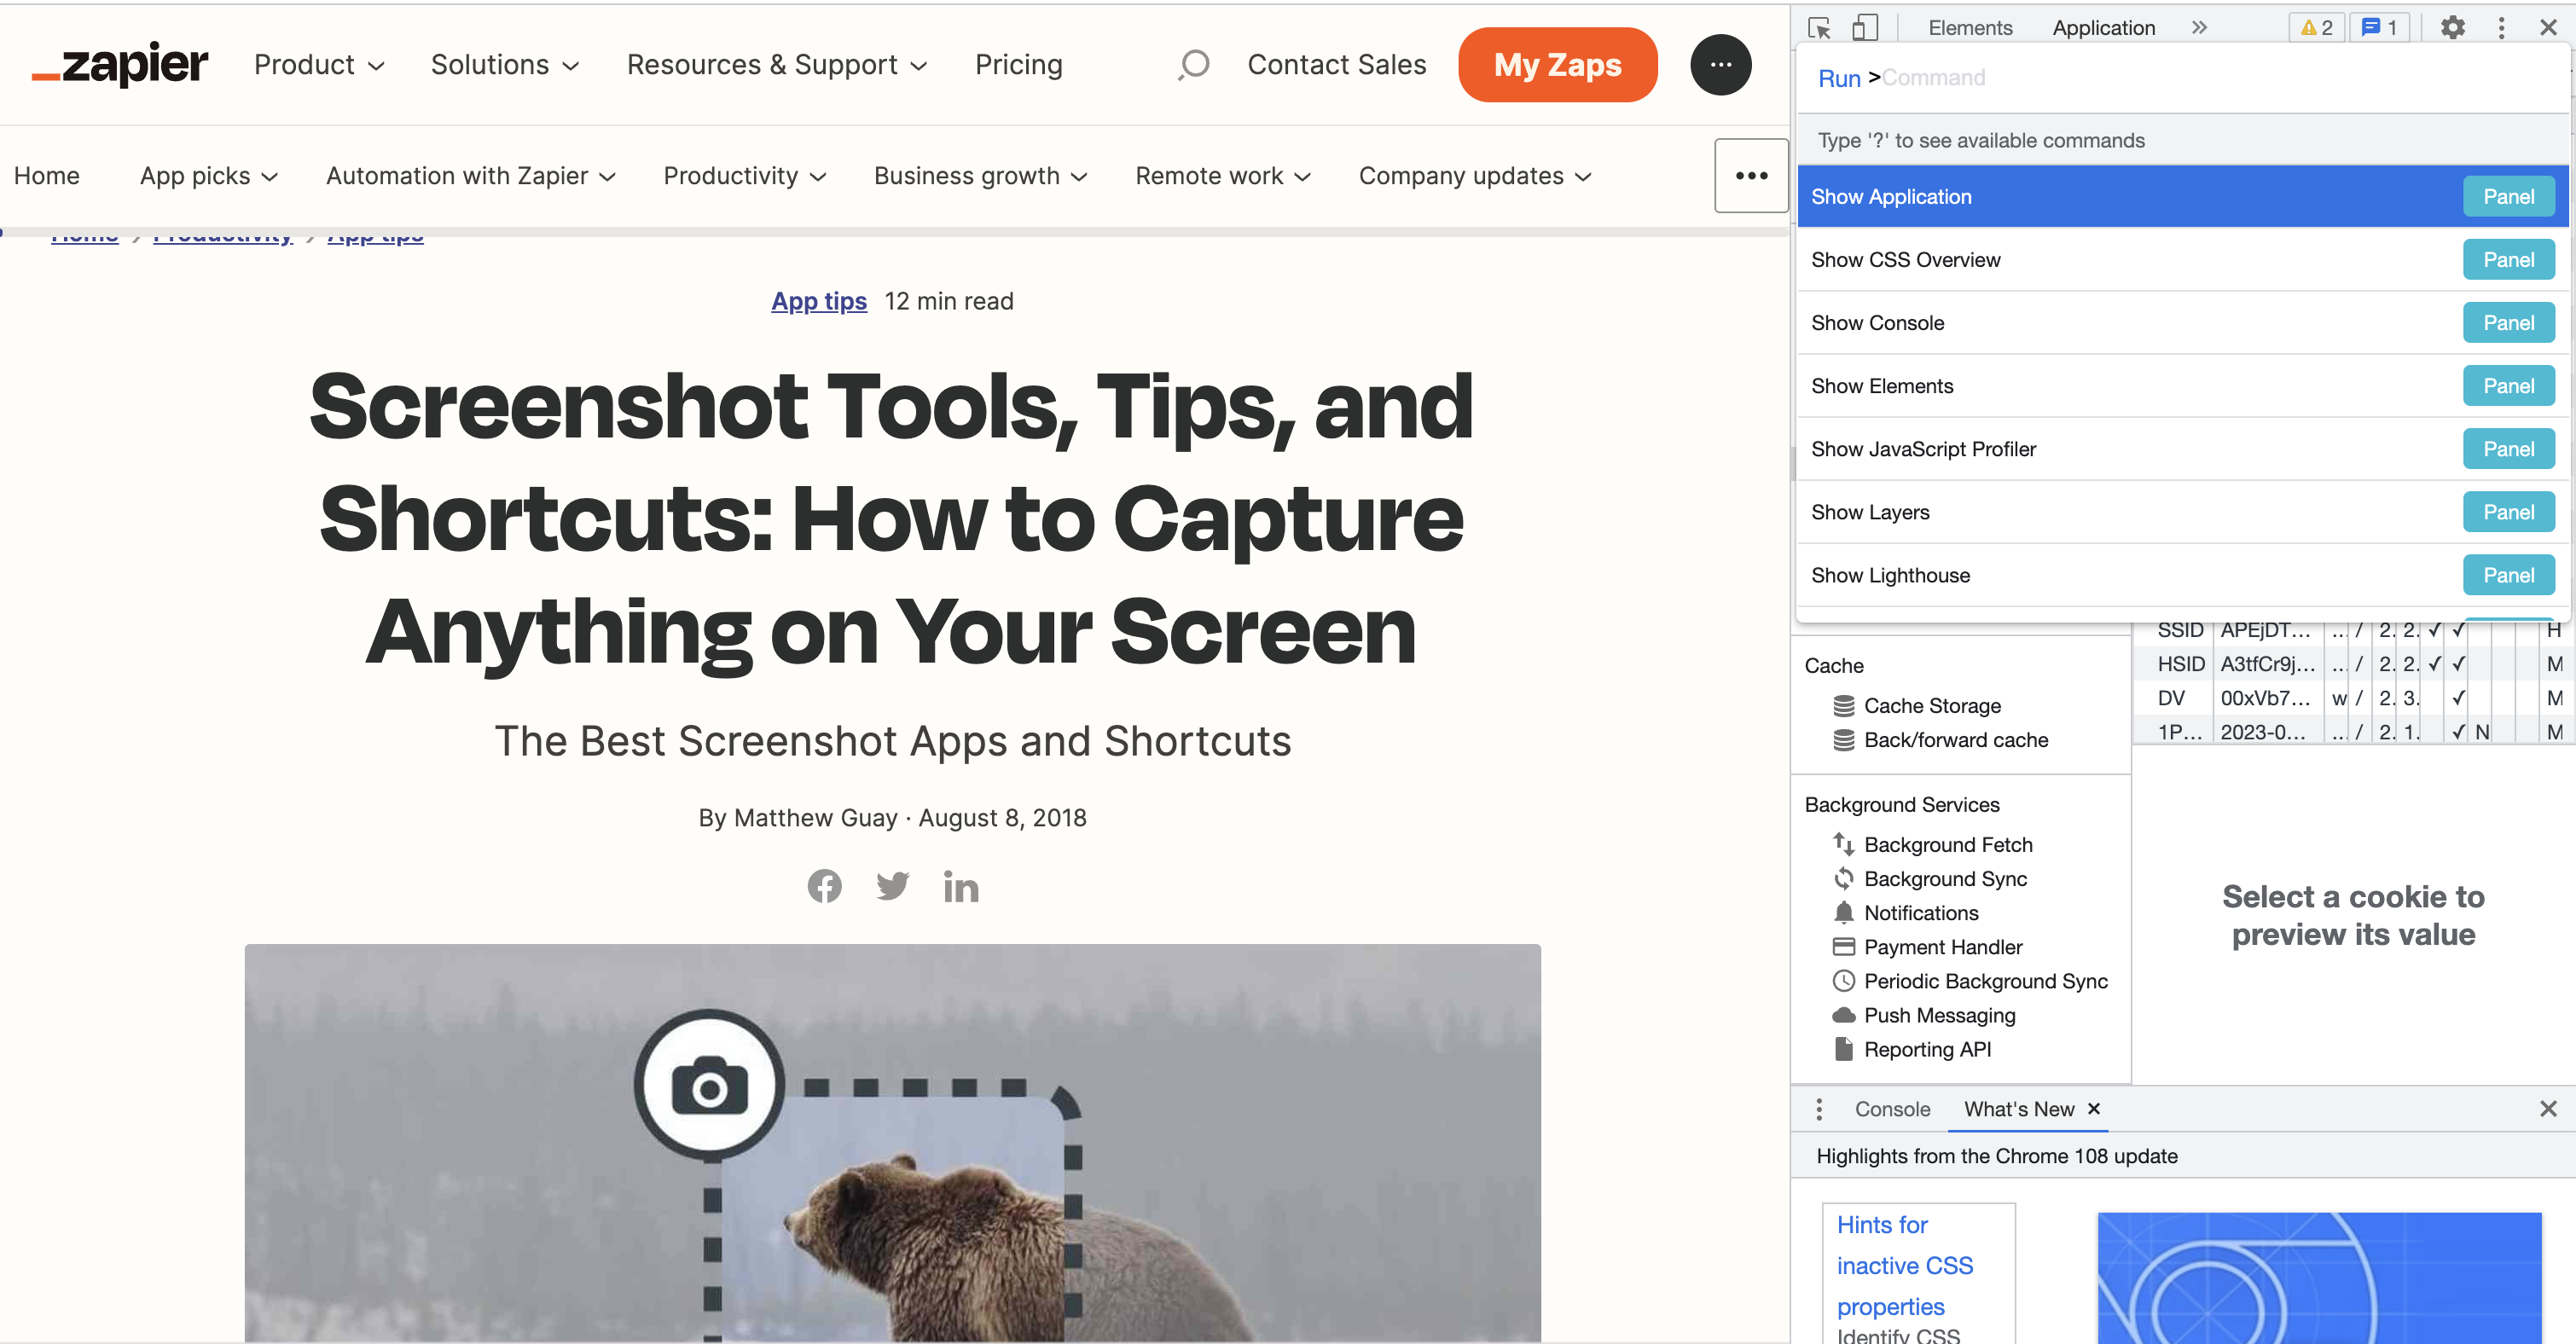Click the My Zaps button
This screenshot has height=1344, width=2576.
coord(1557,65)
